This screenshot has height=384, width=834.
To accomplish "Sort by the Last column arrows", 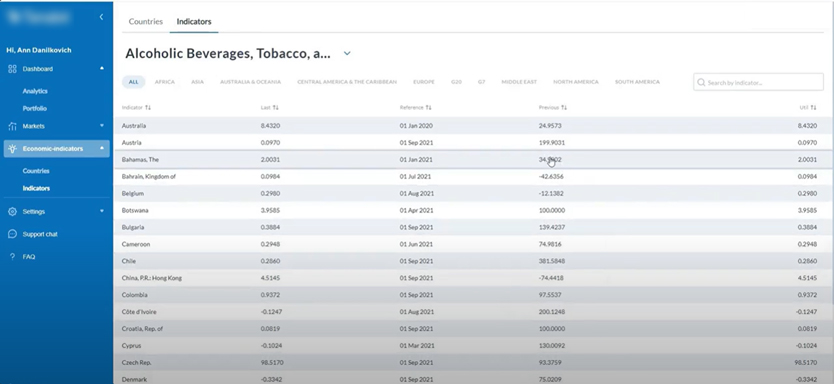I will click(276, 107).
